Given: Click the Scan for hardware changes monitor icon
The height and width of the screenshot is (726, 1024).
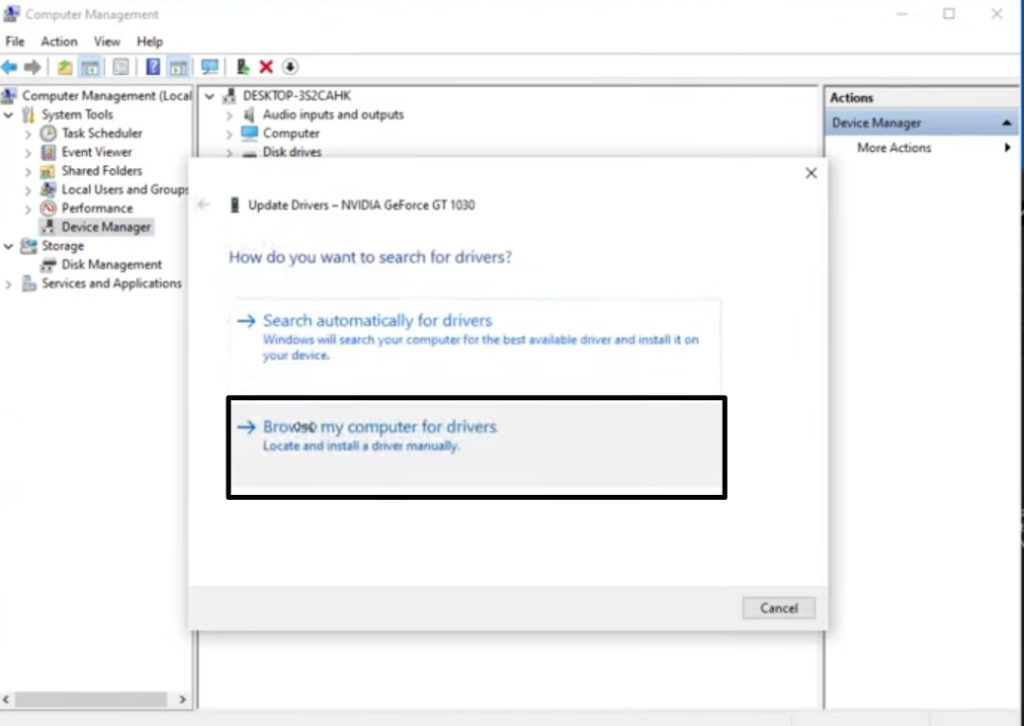Looking at the screenshot, I should coord(210,67).
